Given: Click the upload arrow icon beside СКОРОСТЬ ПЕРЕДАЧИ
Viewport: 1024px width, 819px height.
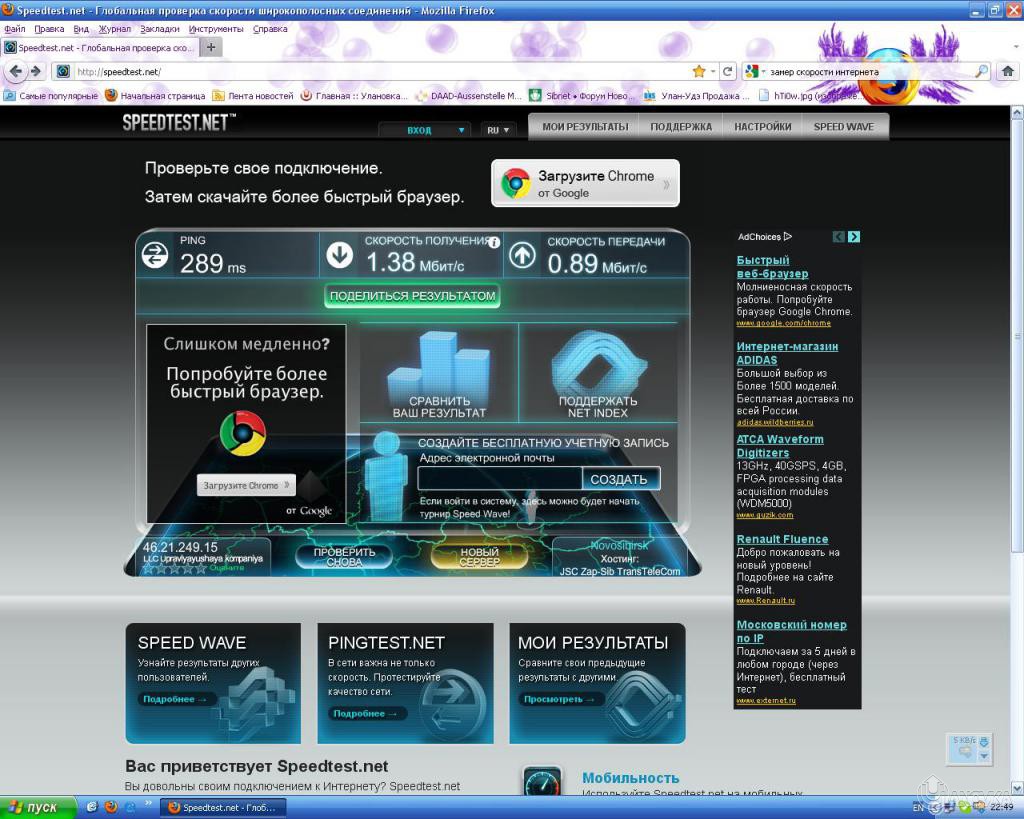Looking at the screenshot, I should (522, 255).
